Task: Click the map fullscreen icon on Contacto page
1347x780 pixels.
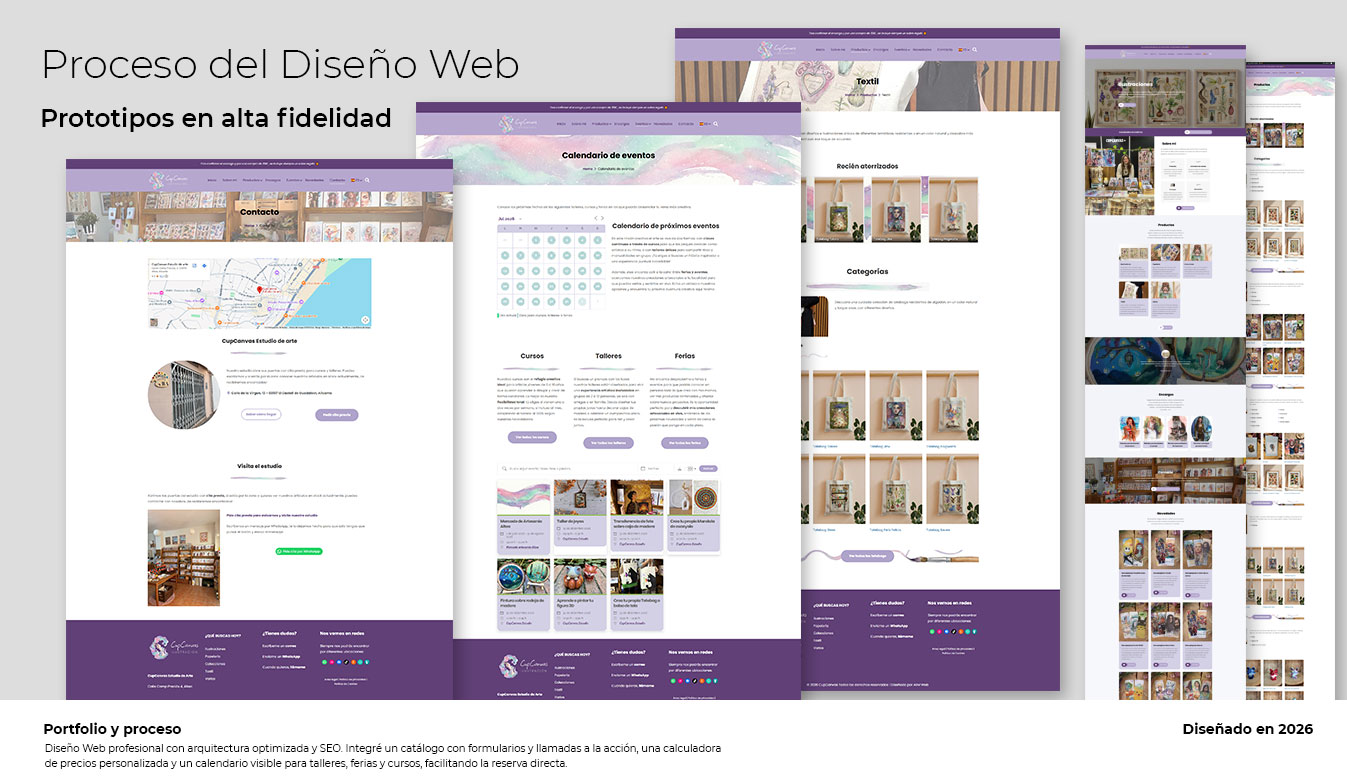Action: coord(365,320)
